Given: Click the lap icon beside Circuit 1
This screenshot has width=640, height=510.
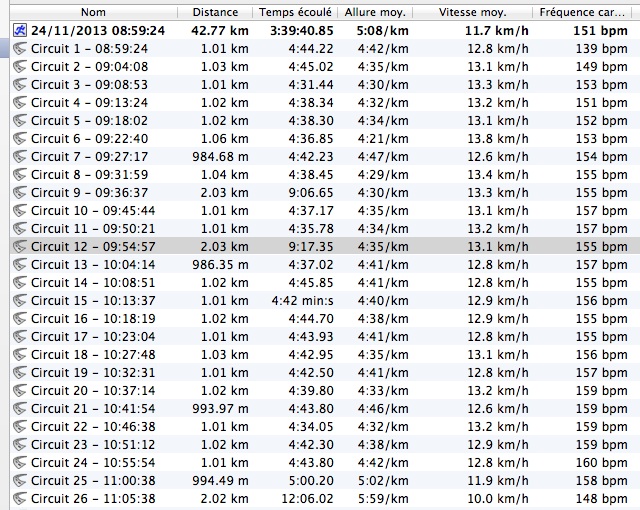Looking at the screenshot, I should pos(20,49).
